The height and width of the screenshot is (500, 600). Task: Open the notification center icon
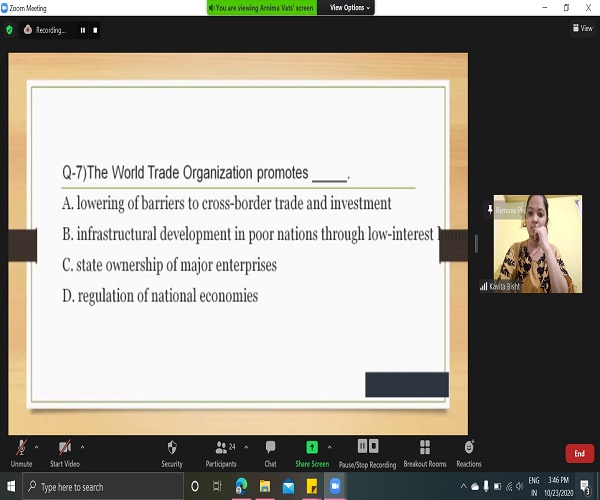pyautogui.click(x=585, y=487)
